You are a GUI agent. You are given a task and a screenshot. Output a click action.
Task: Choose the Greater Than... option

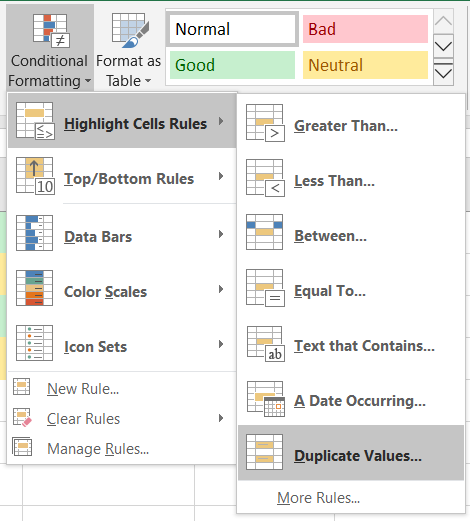pos(346,126)
